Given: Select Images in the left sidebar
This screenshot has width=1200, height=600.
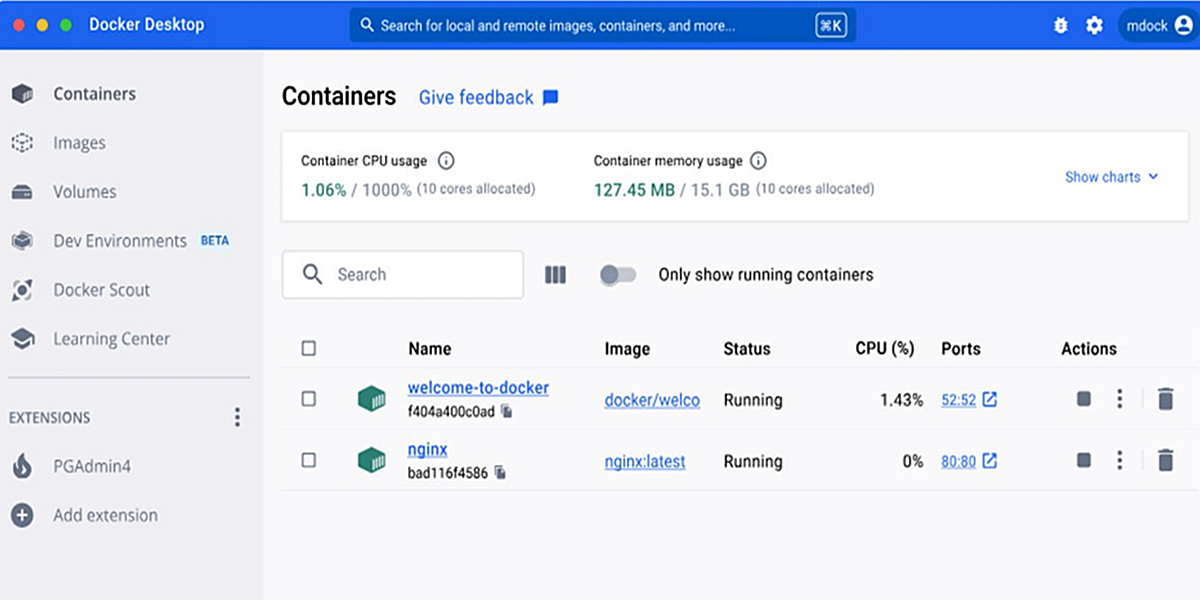Looking at the screenshot, I should pos(78,142).
